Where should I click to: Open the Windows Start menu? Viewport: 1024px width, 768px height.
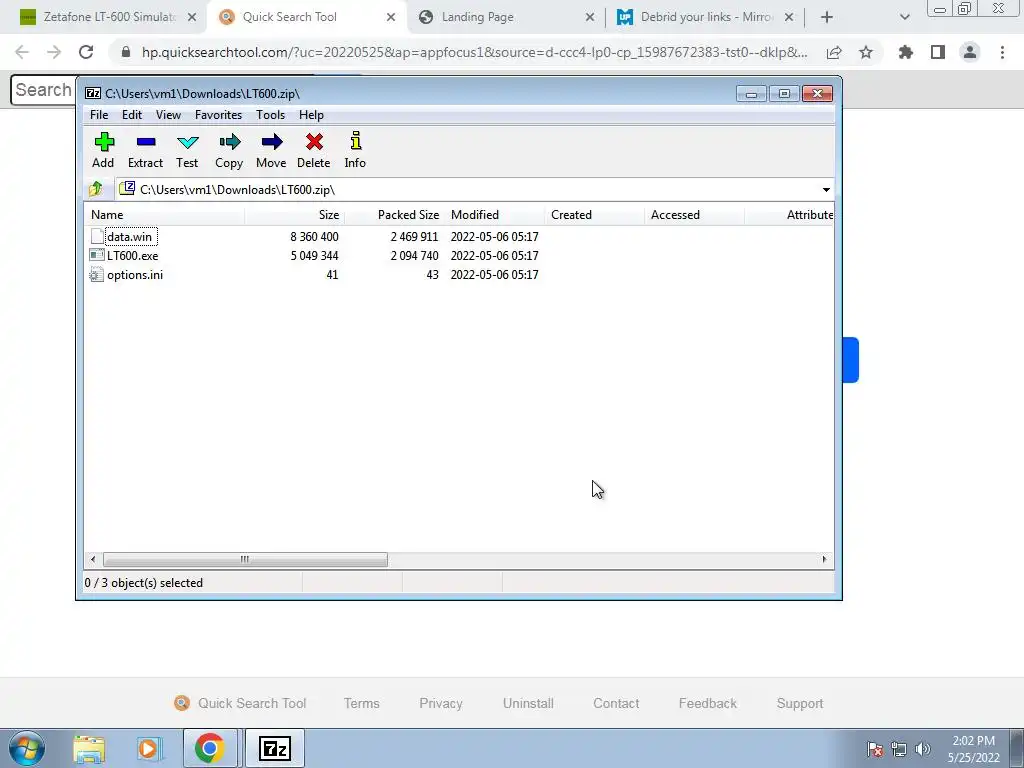[x=27, y=748]
